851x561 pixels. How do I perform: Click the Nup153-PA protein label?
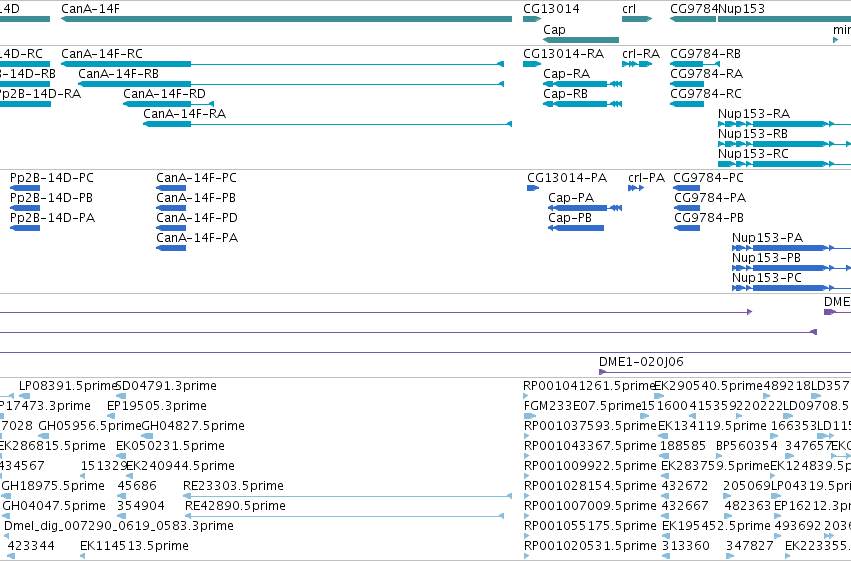767,238
